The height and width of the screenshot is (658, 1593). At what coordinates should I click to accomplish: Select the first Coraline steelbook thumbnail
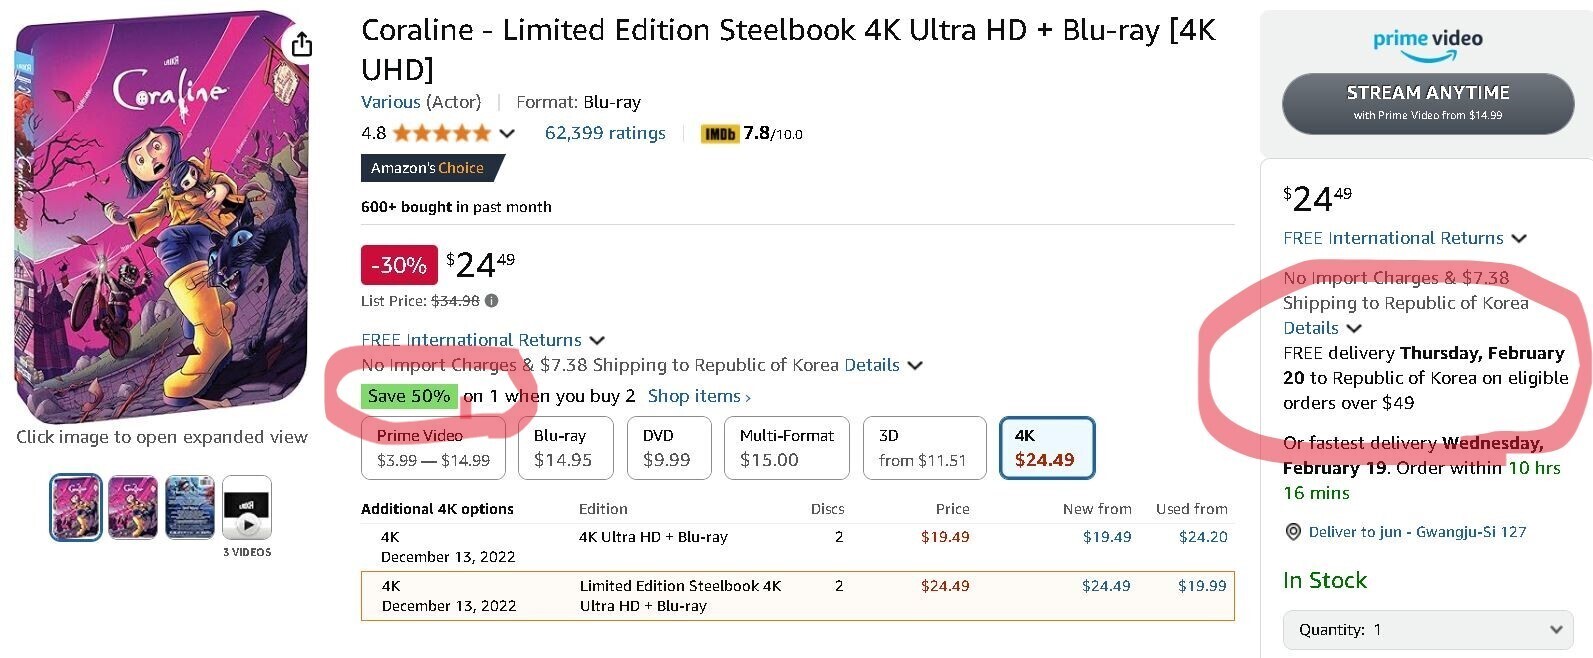[76, 508]
